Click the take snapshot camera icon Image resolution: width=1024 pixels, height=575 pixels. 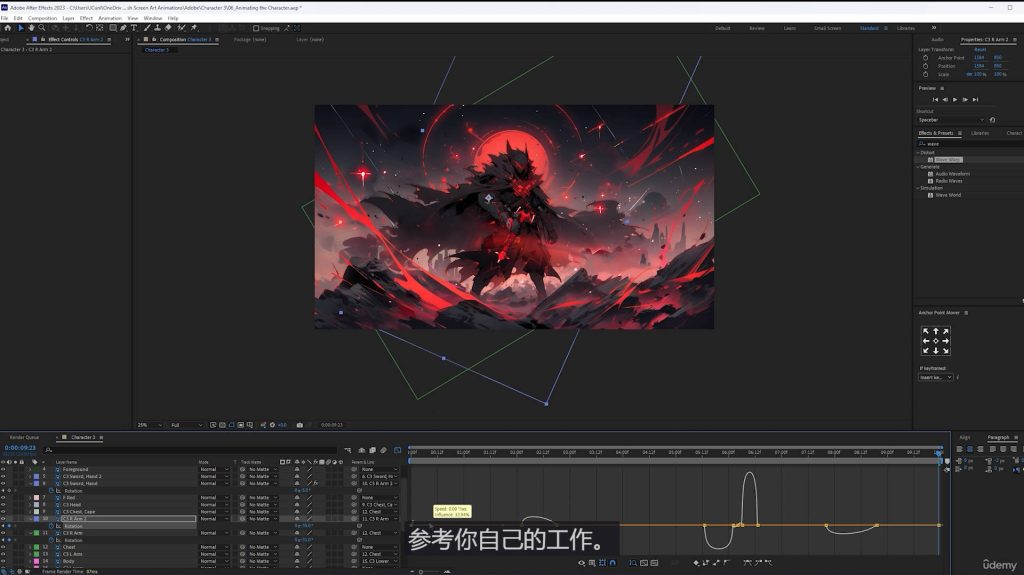[x=300, y=425]
